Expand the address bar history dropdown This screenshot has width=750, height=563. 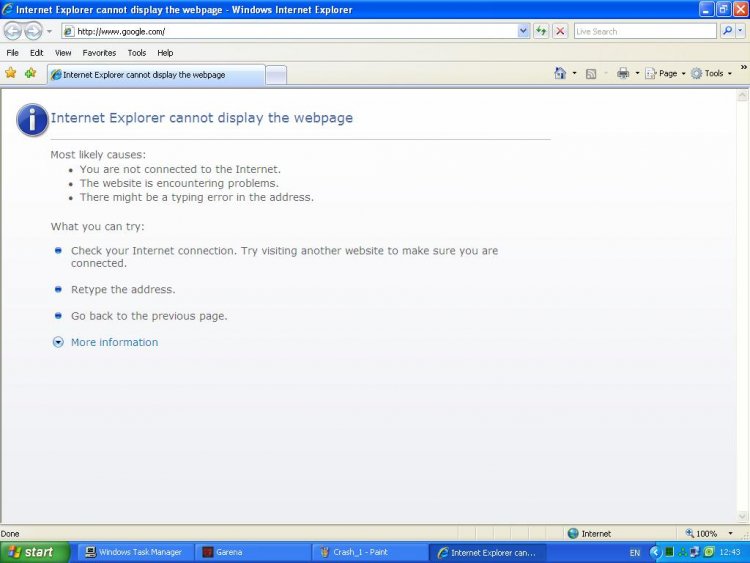523,32
